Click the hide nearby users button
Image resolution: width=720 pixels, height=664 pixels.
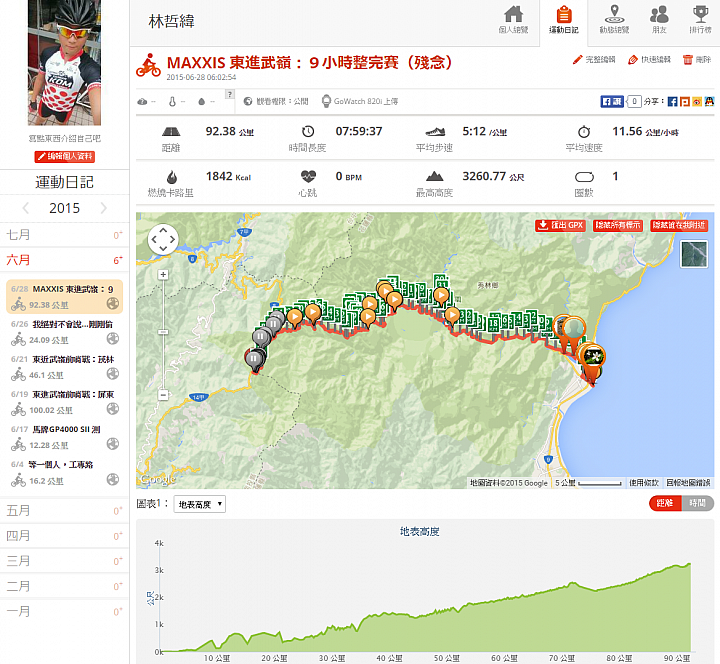point(679,225)
